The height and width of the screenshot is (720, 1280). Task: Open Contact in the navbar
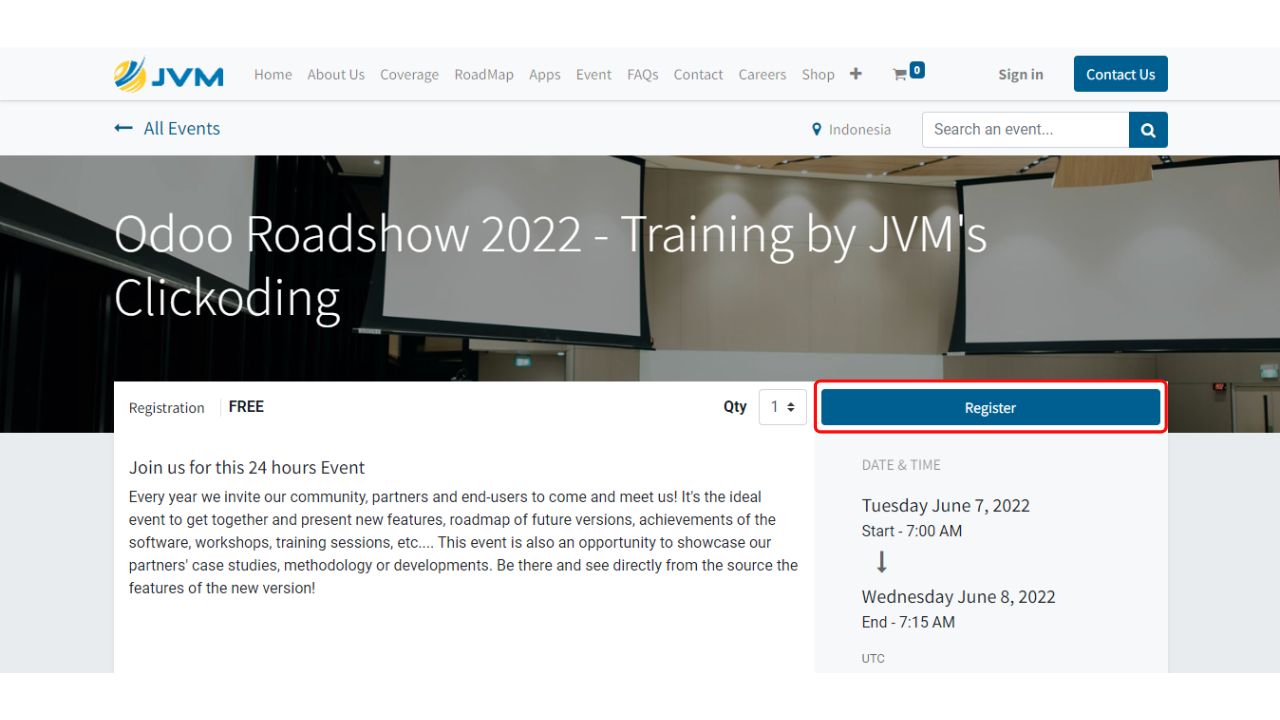coord(698,74)
